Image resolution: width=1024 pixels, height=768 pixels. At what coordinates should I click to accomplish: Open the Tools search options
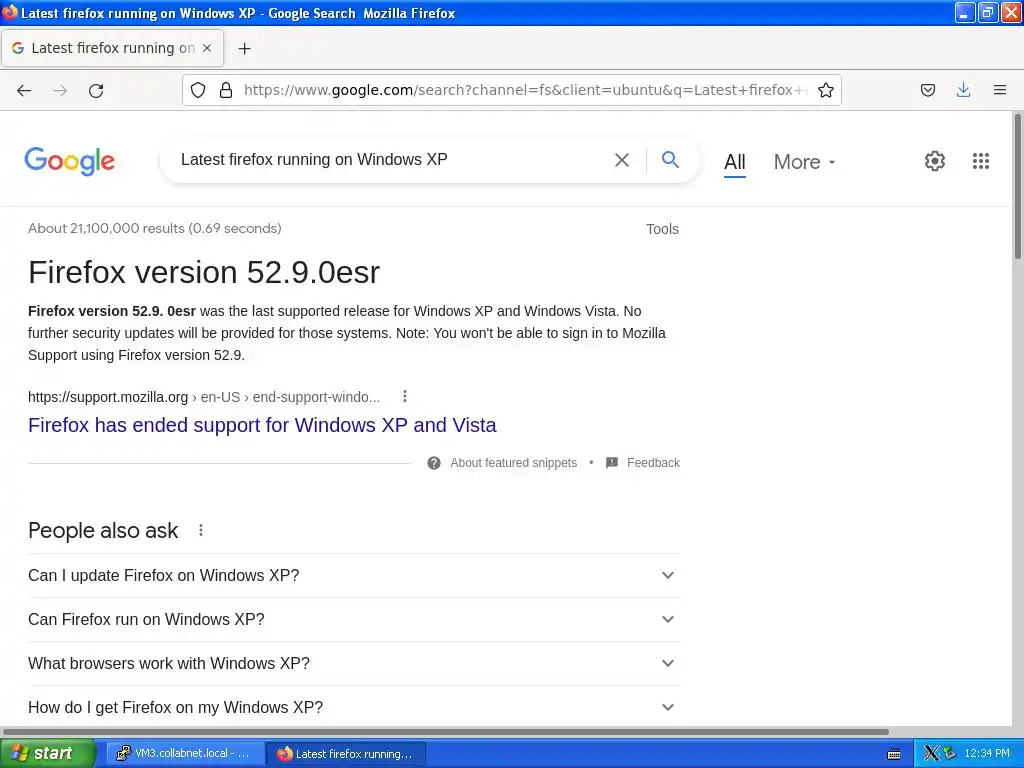[x=662, y=229]
